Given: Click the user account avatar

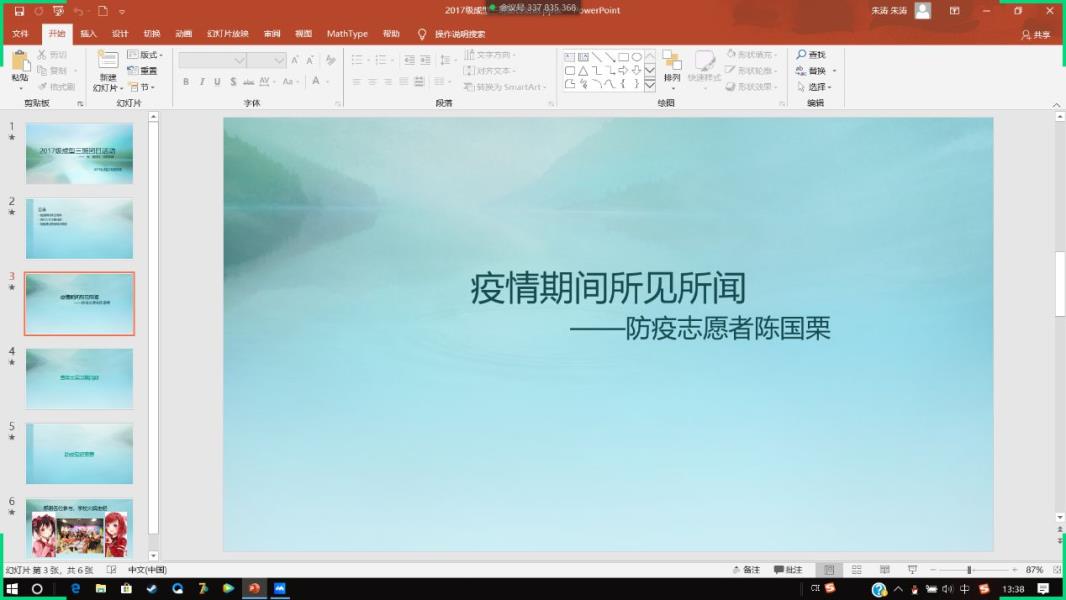Looking at the screenshot, I should point(923,10).
